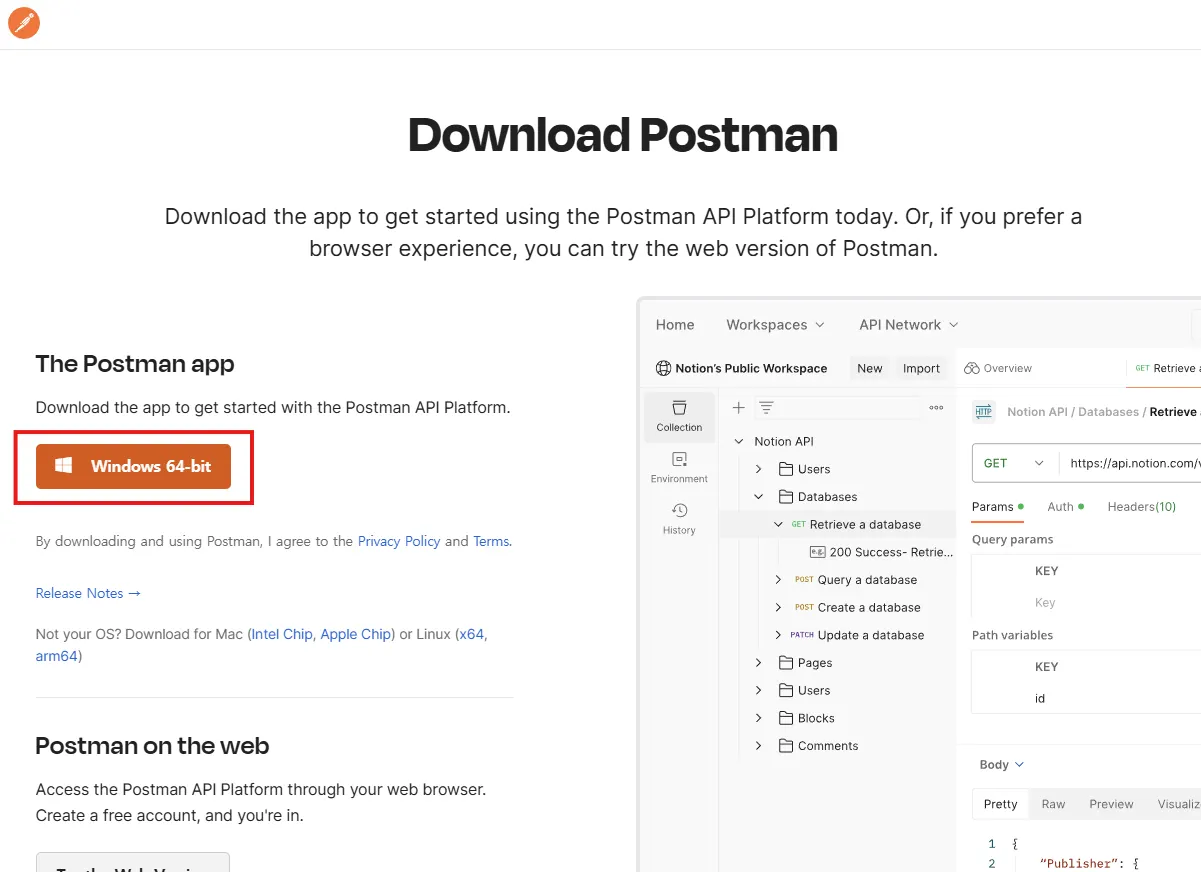This screenshot has width=1201, height=872.
Task: Download Linux x64 version
Action: 471,634
